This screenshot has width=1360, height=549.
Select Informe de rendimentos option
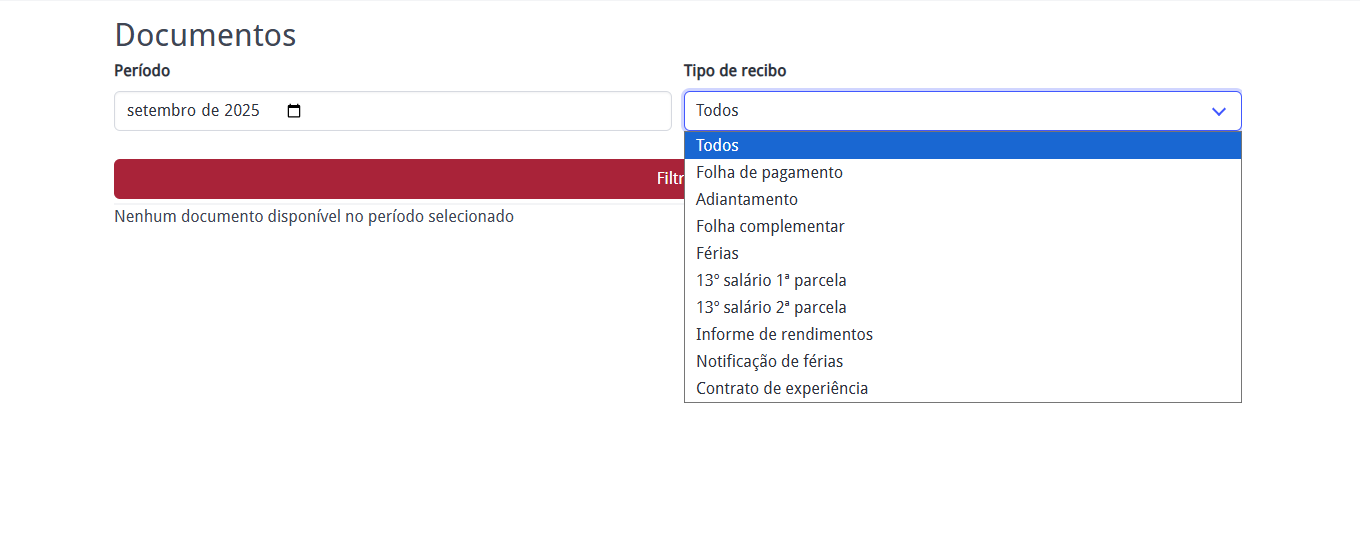click(784, 335)
